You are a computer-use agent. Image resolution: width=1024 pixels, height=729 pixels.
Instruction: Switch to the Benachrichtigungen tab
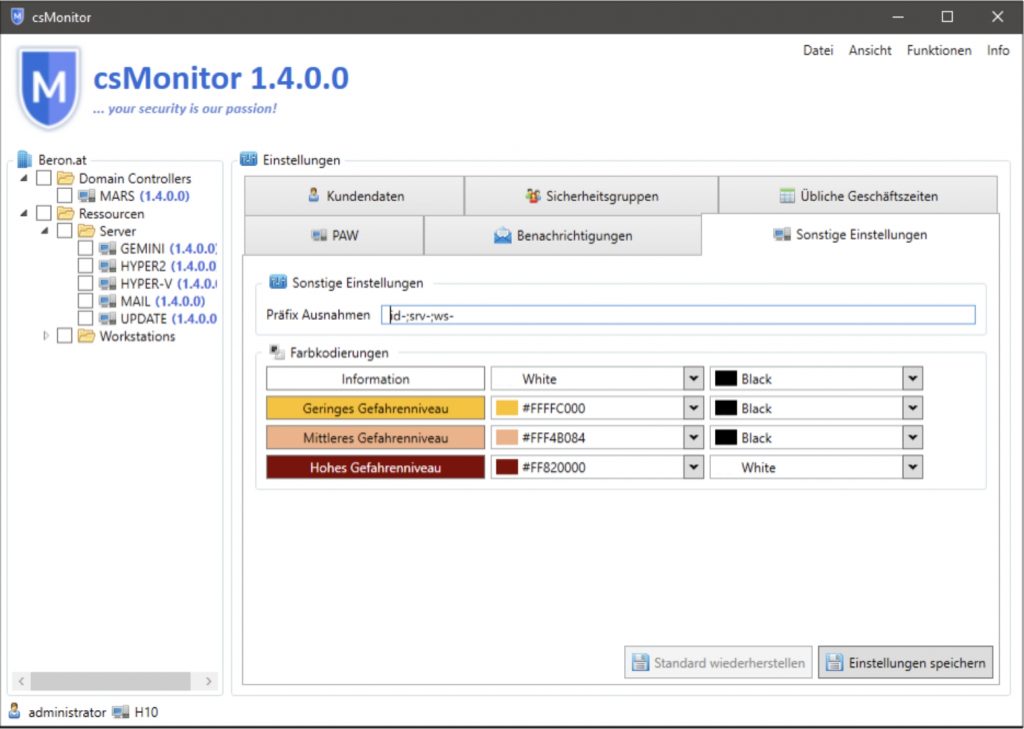(562, 236)
